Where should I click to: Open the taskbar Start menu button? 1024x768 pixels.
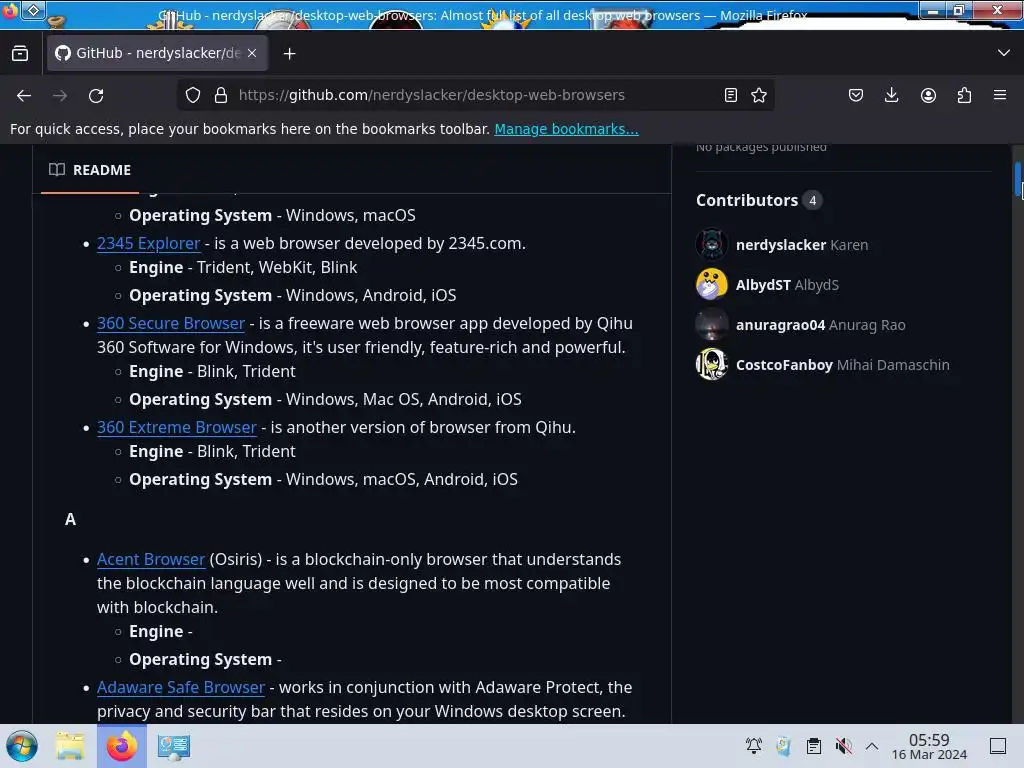pyautogui.click(x=22, y=746)
